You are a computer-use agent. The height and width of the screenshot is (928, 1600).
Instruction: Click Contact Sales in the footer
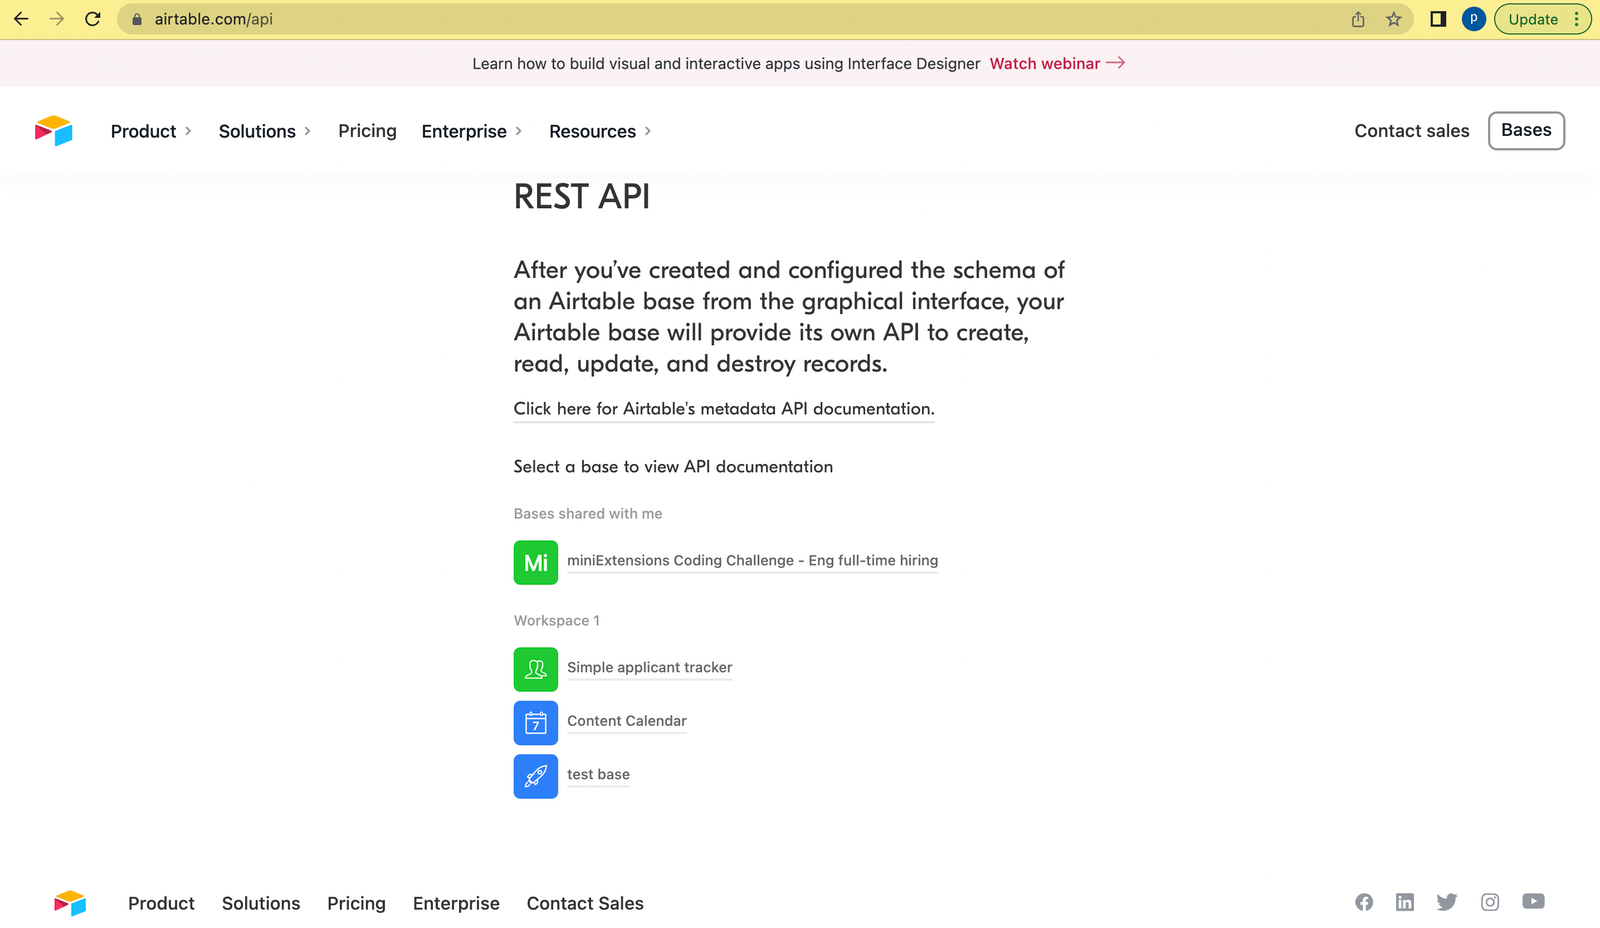point(585,903)
